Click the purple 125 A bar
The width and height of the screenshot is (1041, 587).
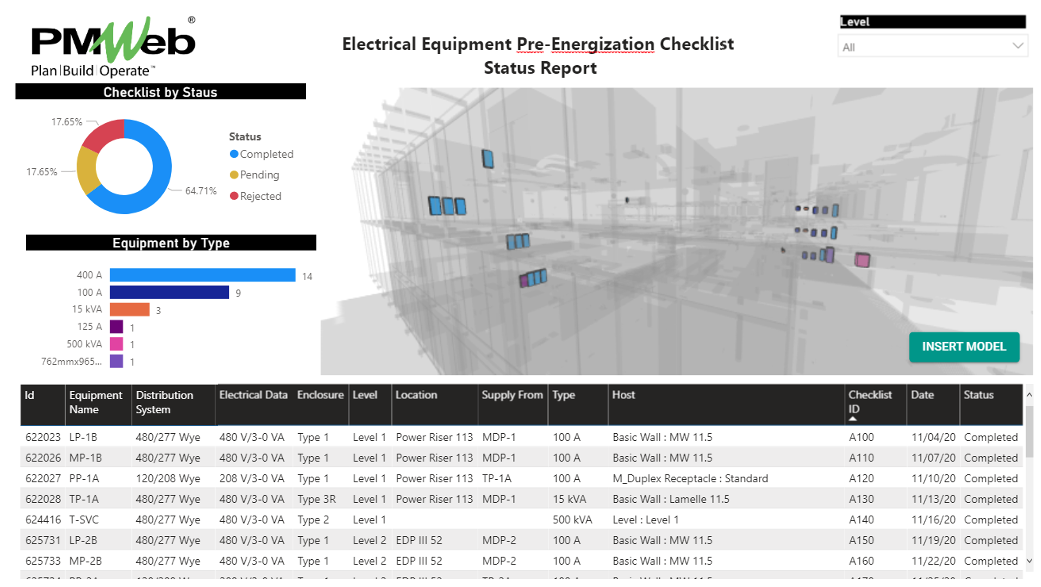pos(116,327)
